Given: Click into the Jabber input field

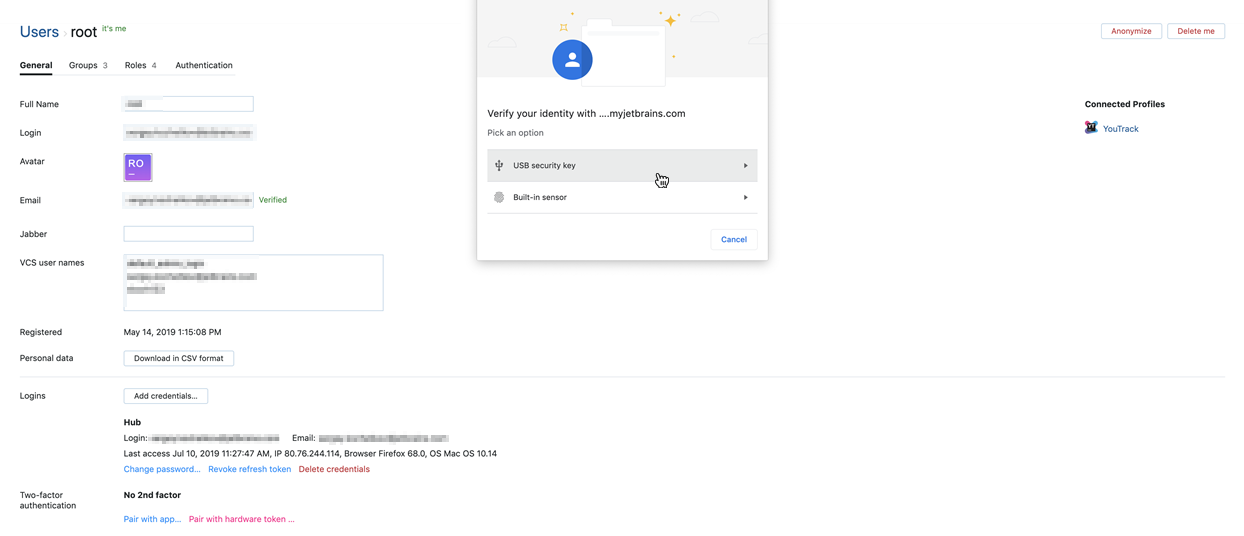Looking at the screenshot, I should pos(188,234).
